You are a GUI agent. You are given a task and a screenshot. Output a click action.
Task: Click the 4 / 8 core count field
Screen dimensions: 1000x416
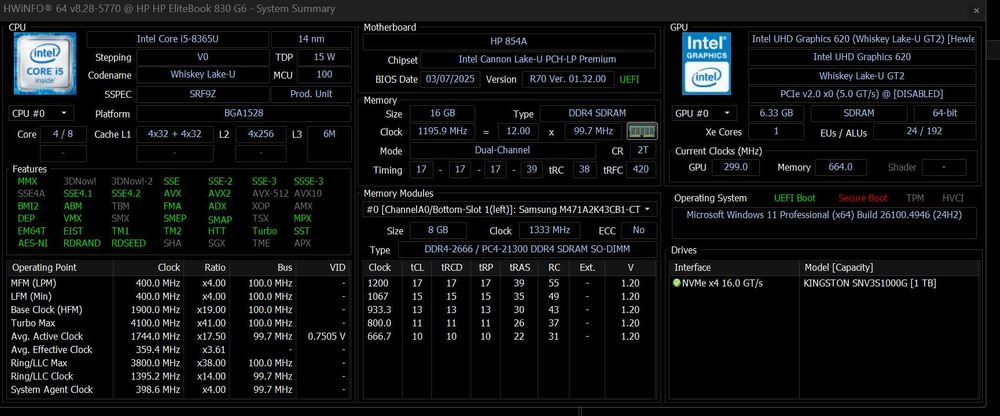click(63, 135)
